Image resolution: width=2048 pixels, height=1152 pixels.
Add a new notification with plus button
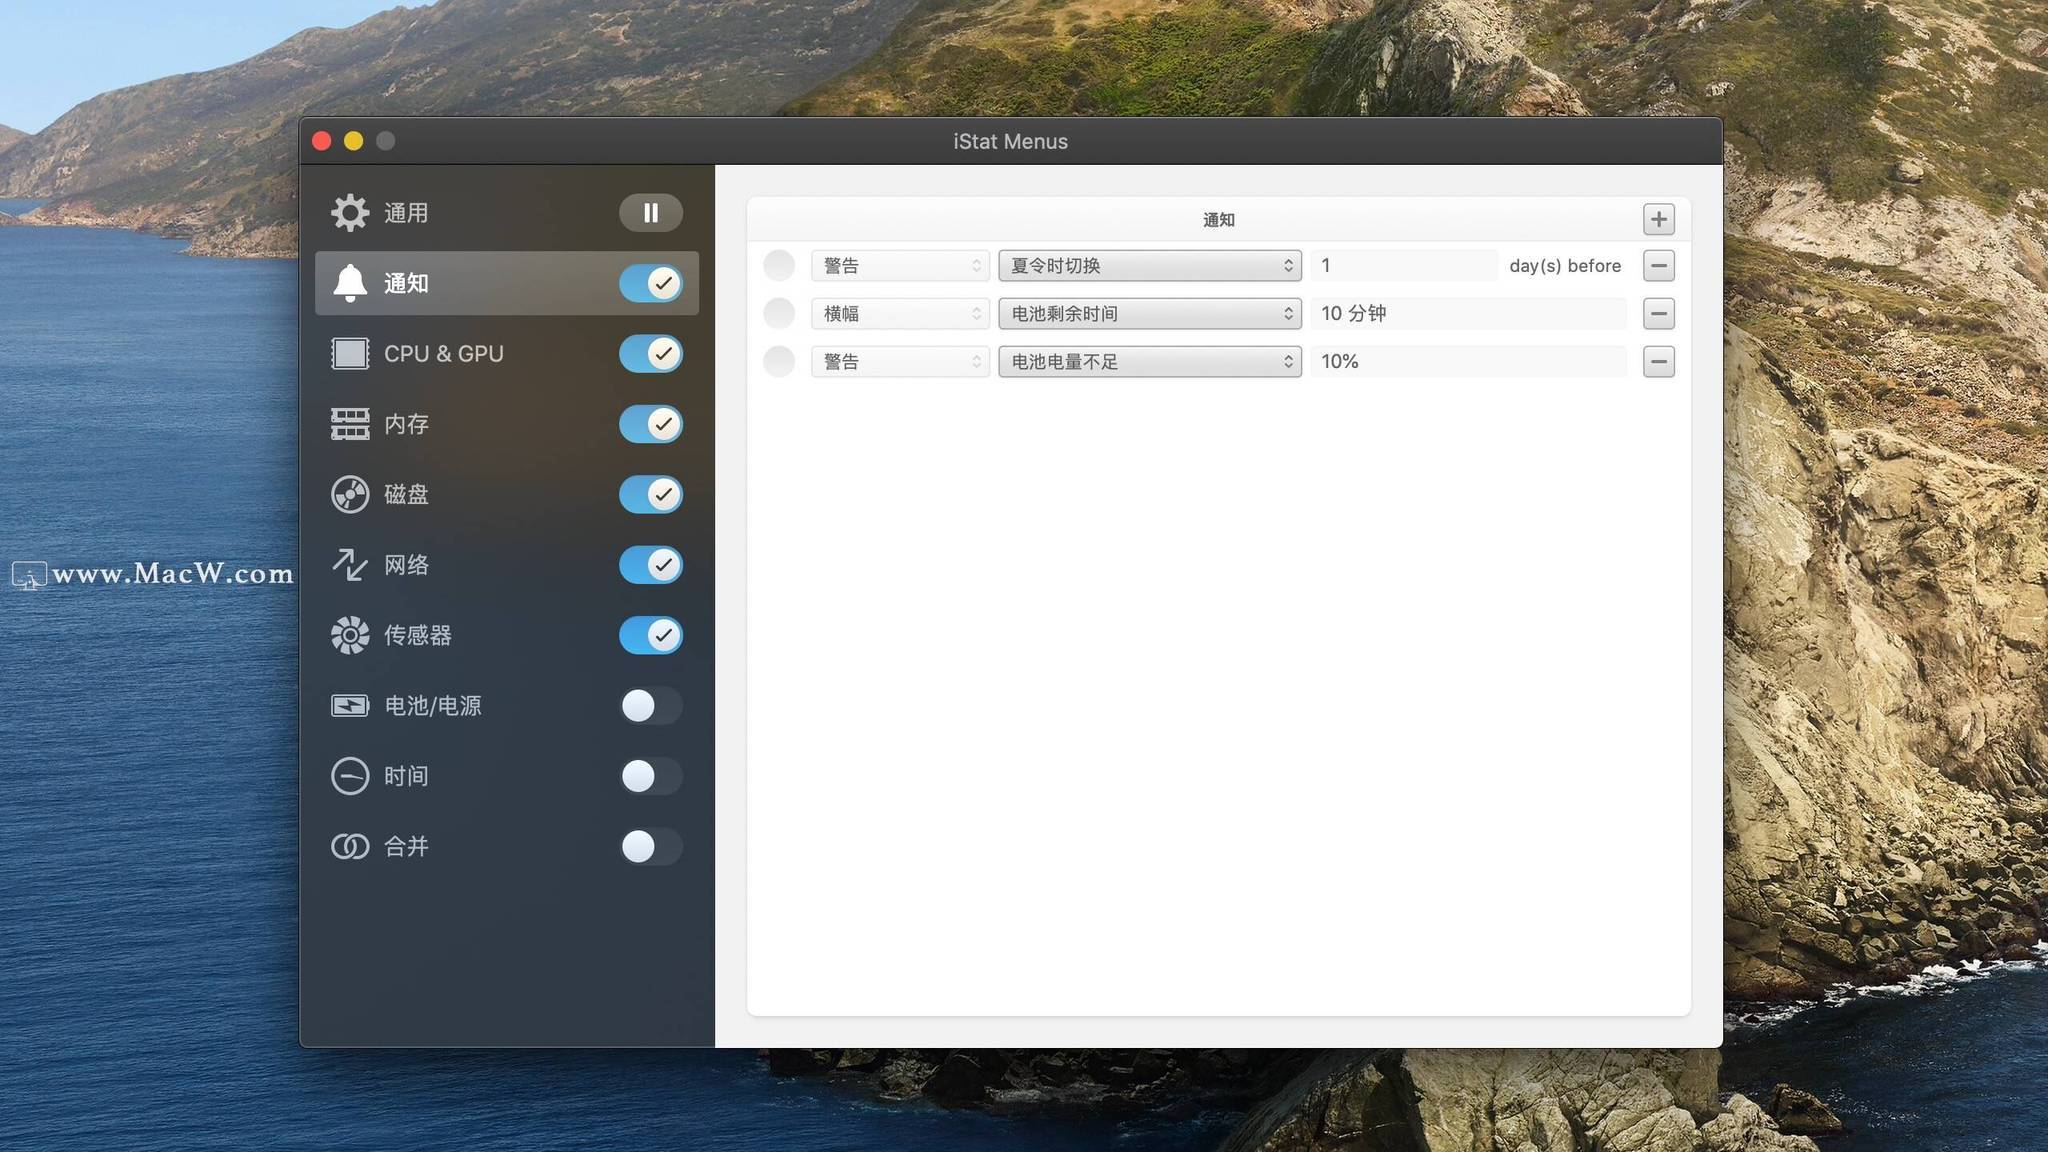tap(1658, 219)
